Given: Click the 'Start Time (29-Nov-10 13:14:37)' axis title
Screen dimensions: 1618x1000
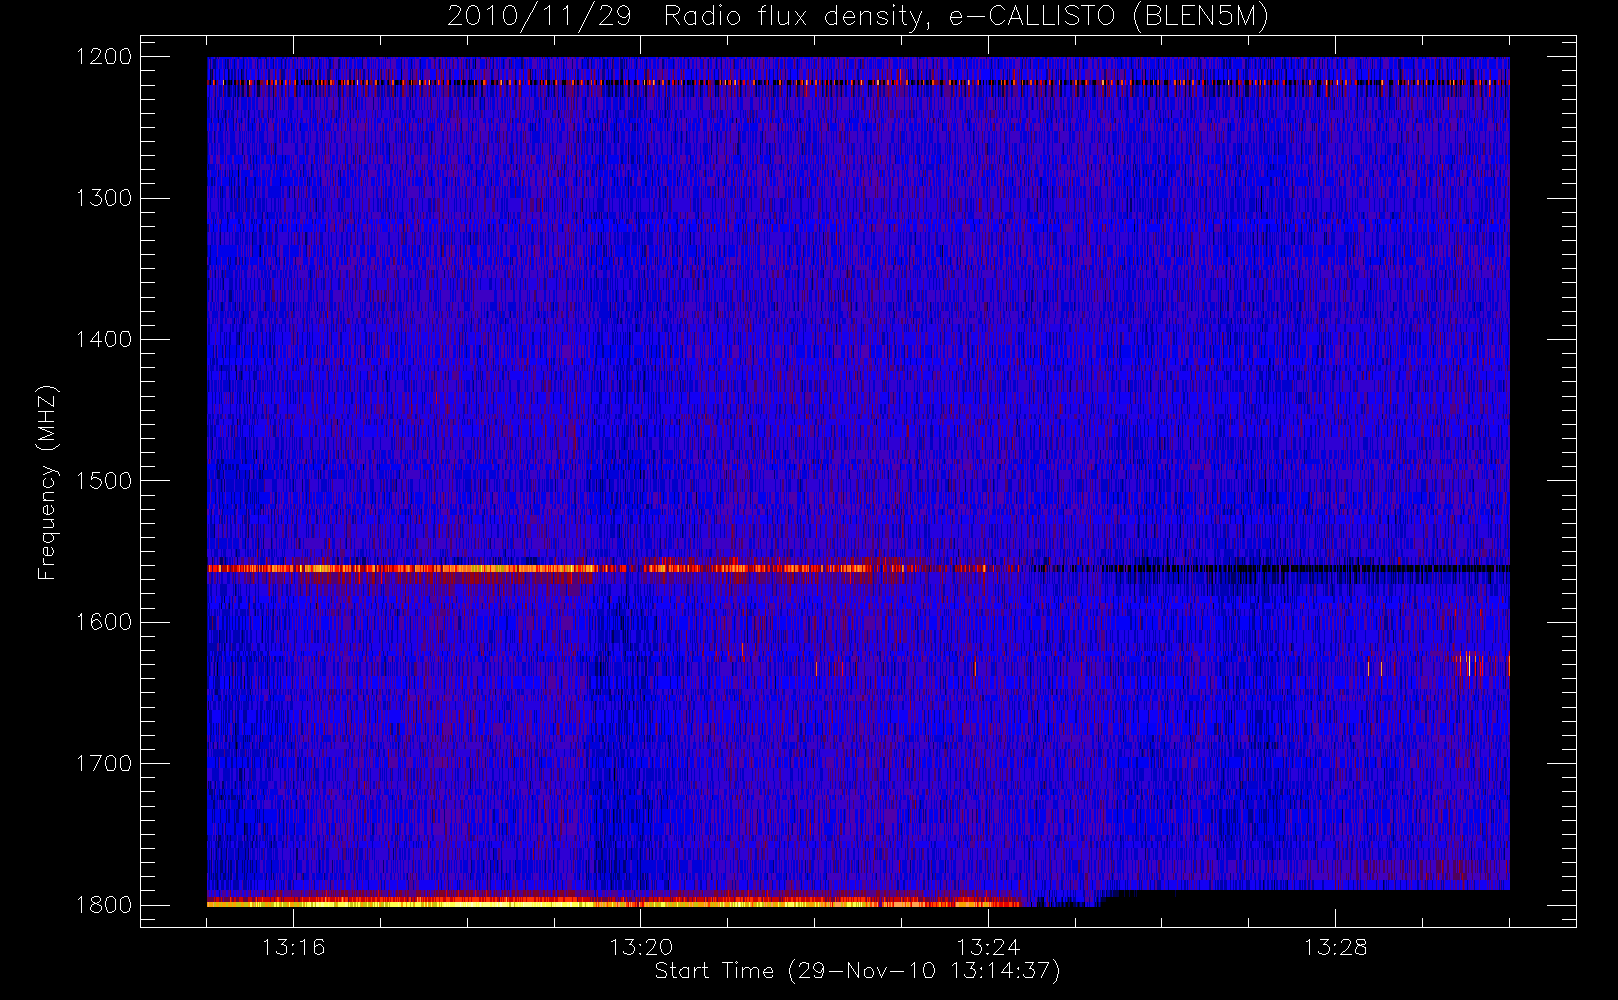Looking at the screenshot, I should point(857,971).
